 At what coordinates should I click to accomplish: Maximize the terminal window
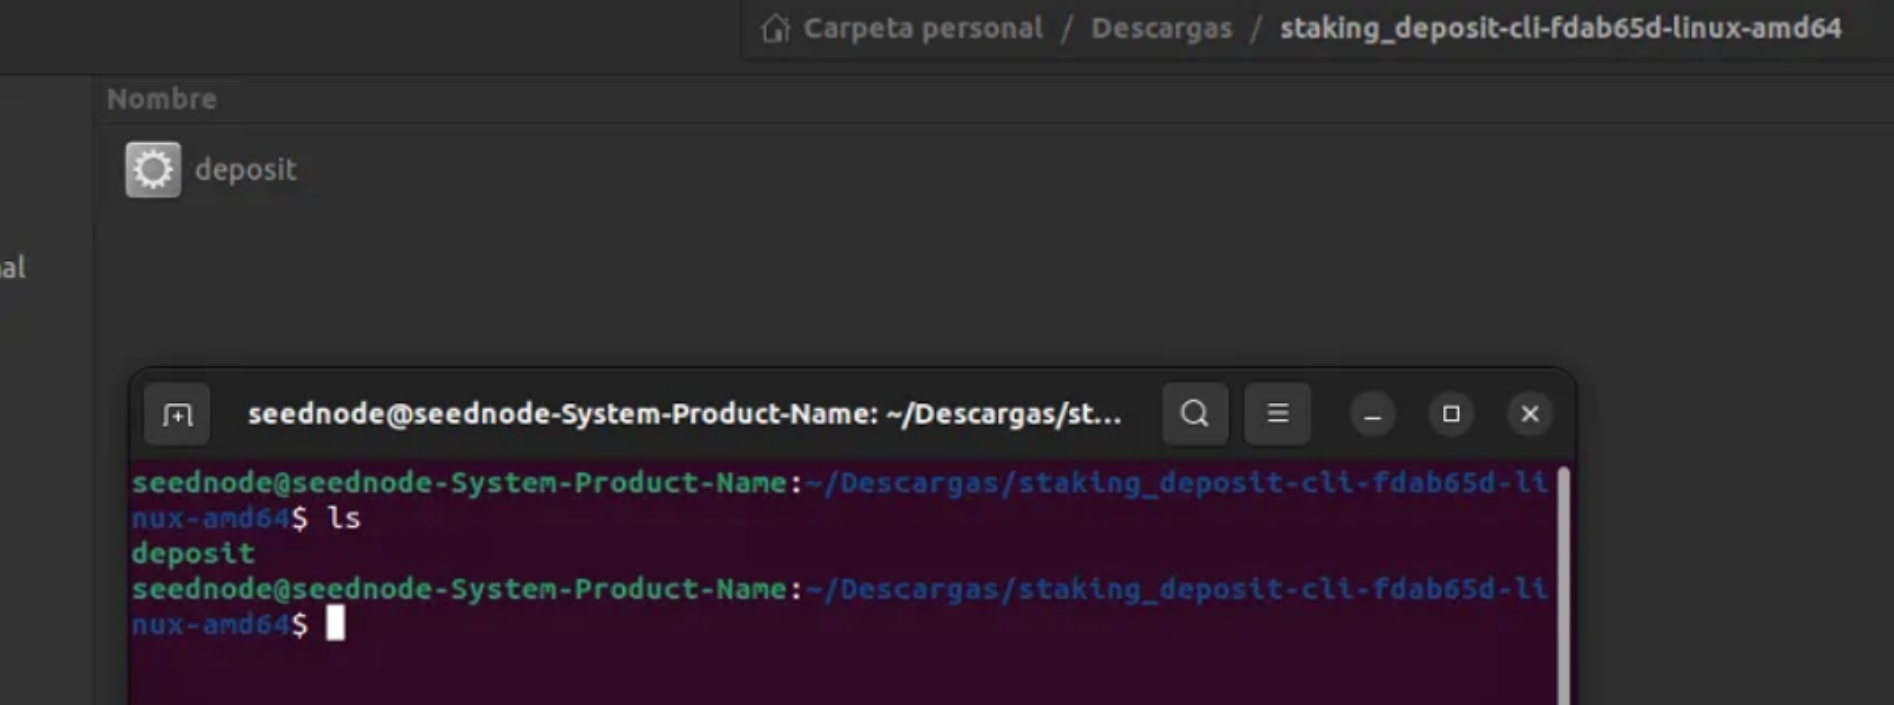pyautogui.click(x=1451, y=414)
